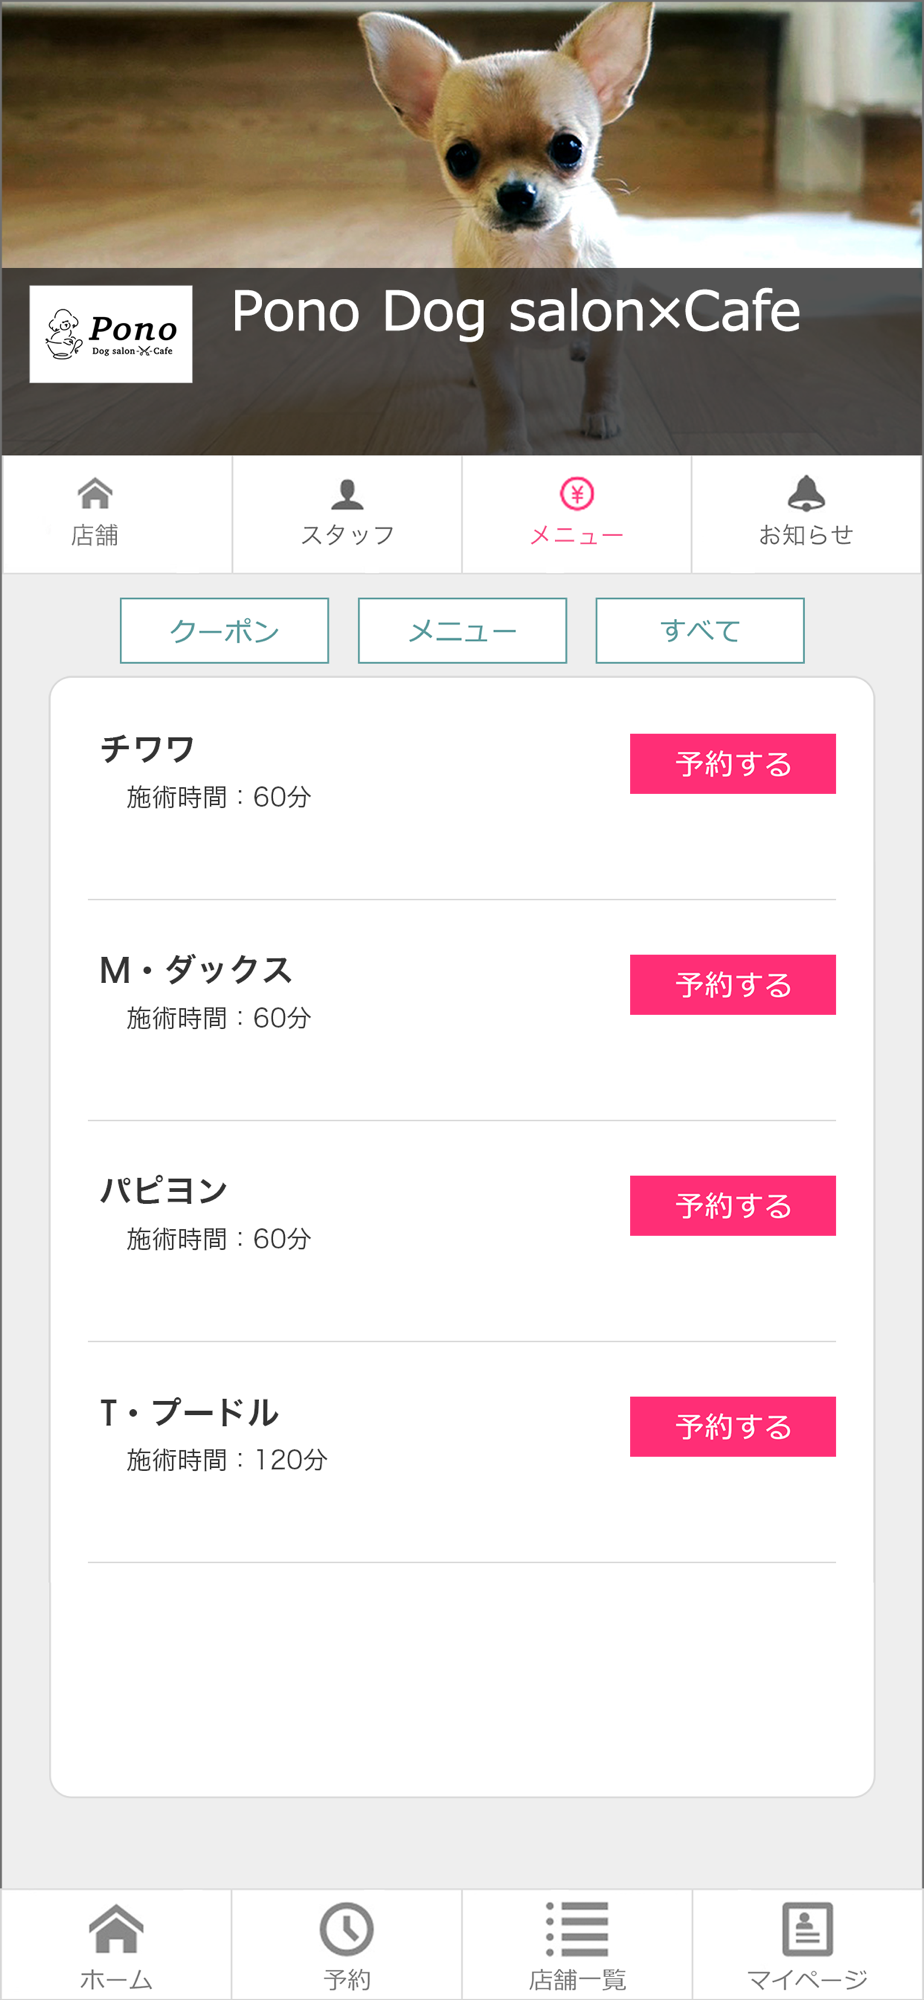The image size is (924, 2000).
Task: Open the 店舗 house icon tab
Action: pos(95,493)
